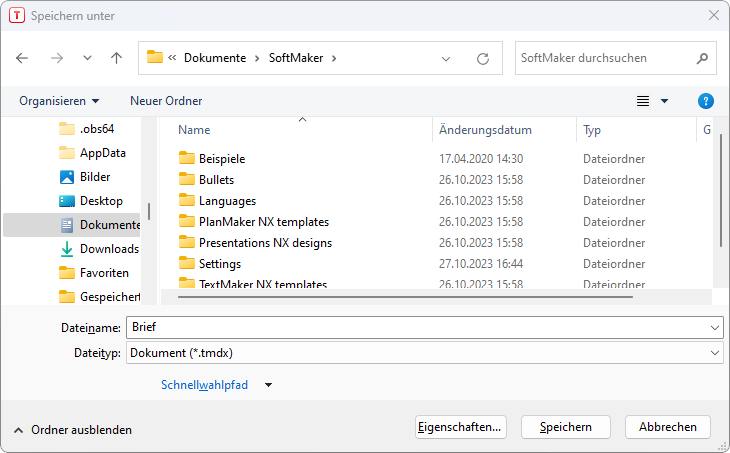The image size is (730, 453).
Task: Open Eigenschaften dialog
Action: [x=460, y=427]
